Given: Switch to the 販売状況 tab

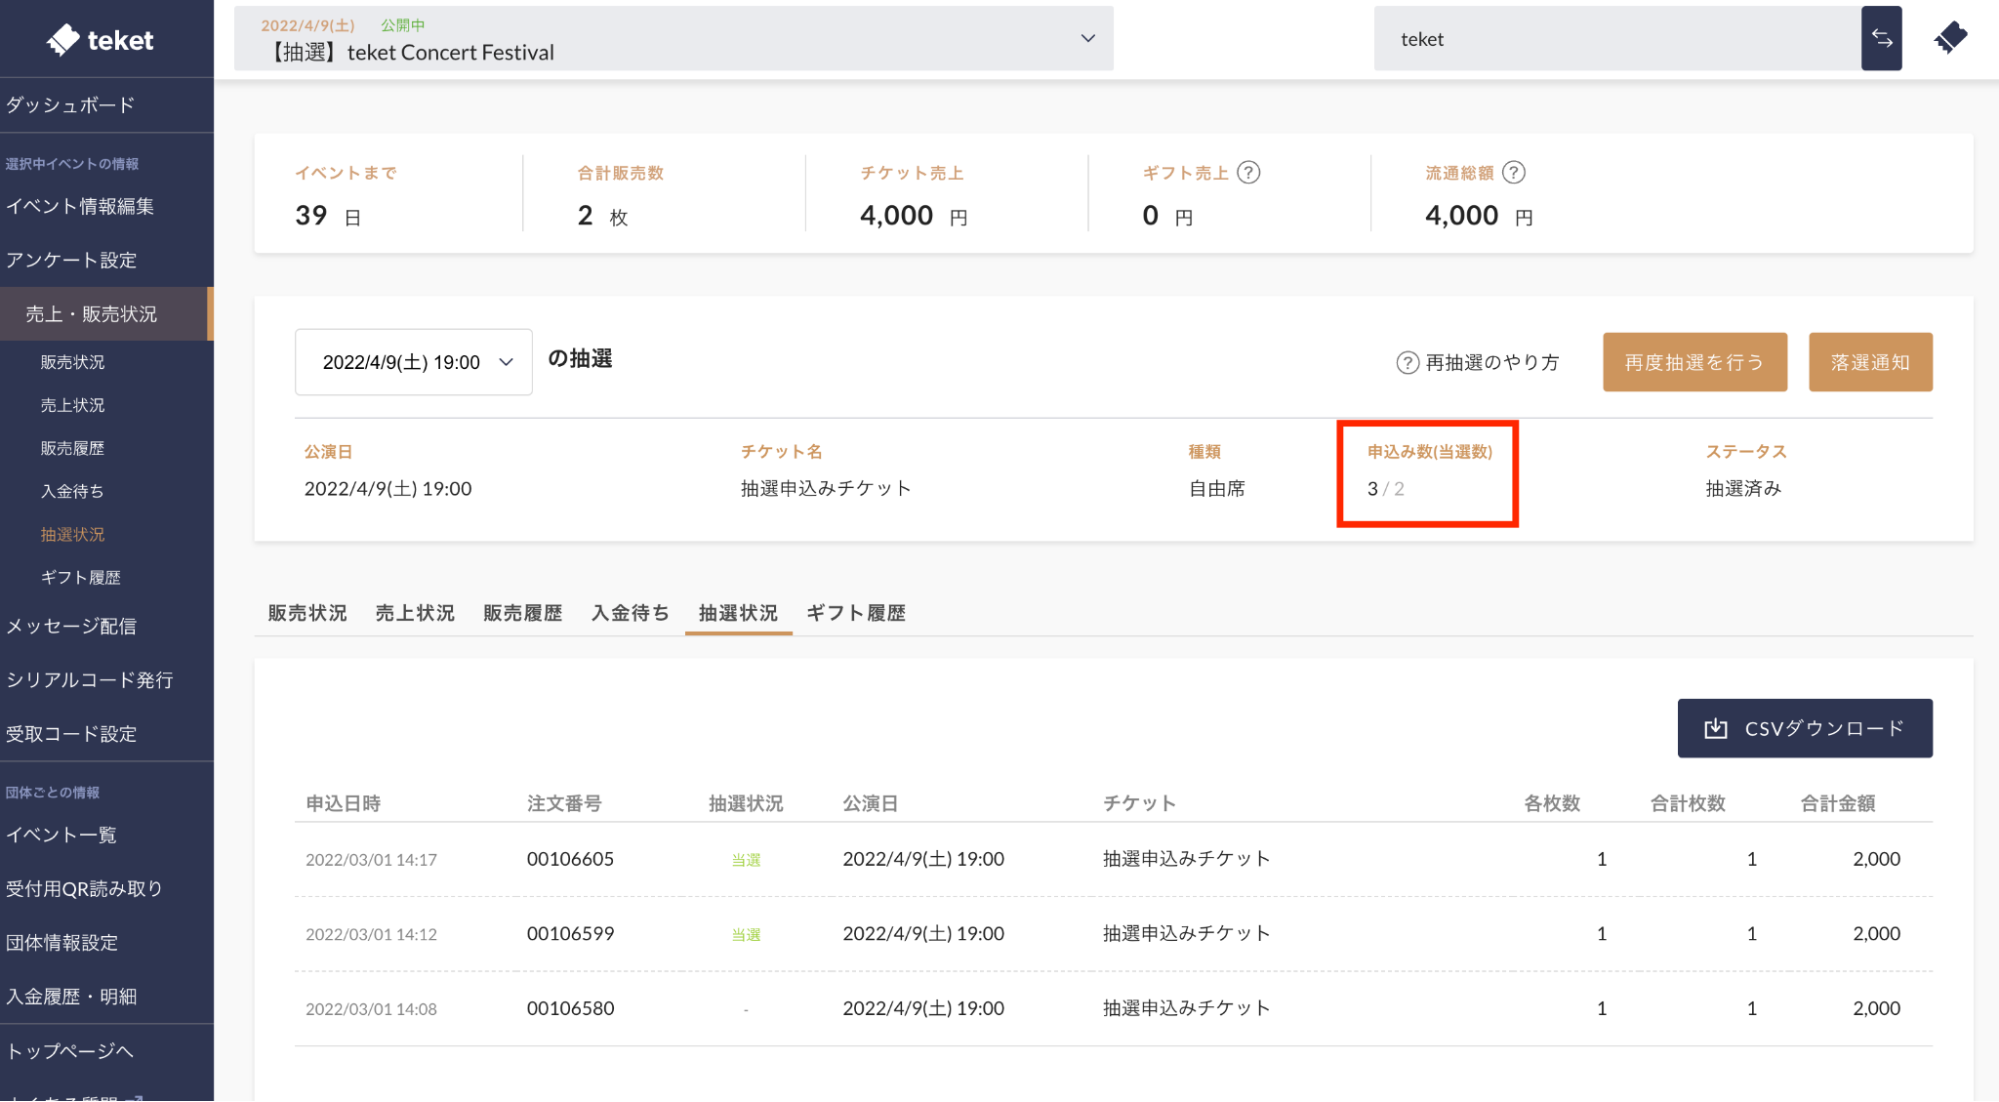Looking at the screenshot, I should (x=307, y=613).
